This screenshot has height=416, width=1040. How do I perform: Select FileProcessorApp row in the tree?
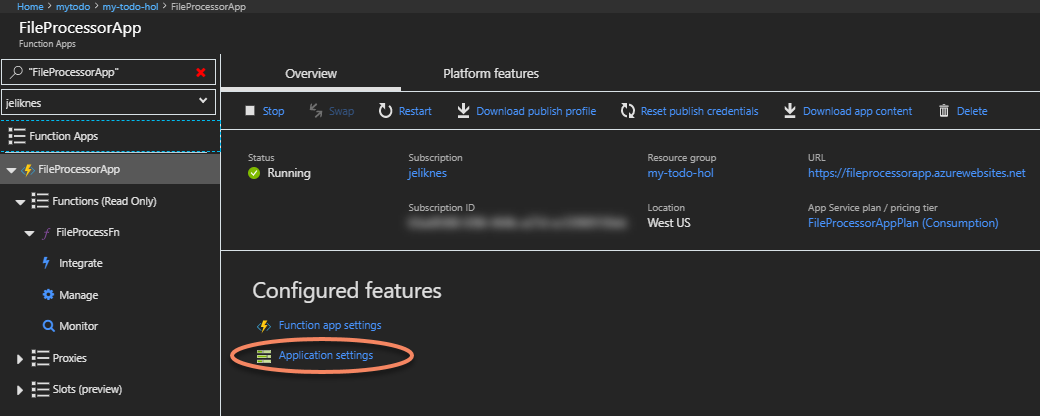coord(110,169)
